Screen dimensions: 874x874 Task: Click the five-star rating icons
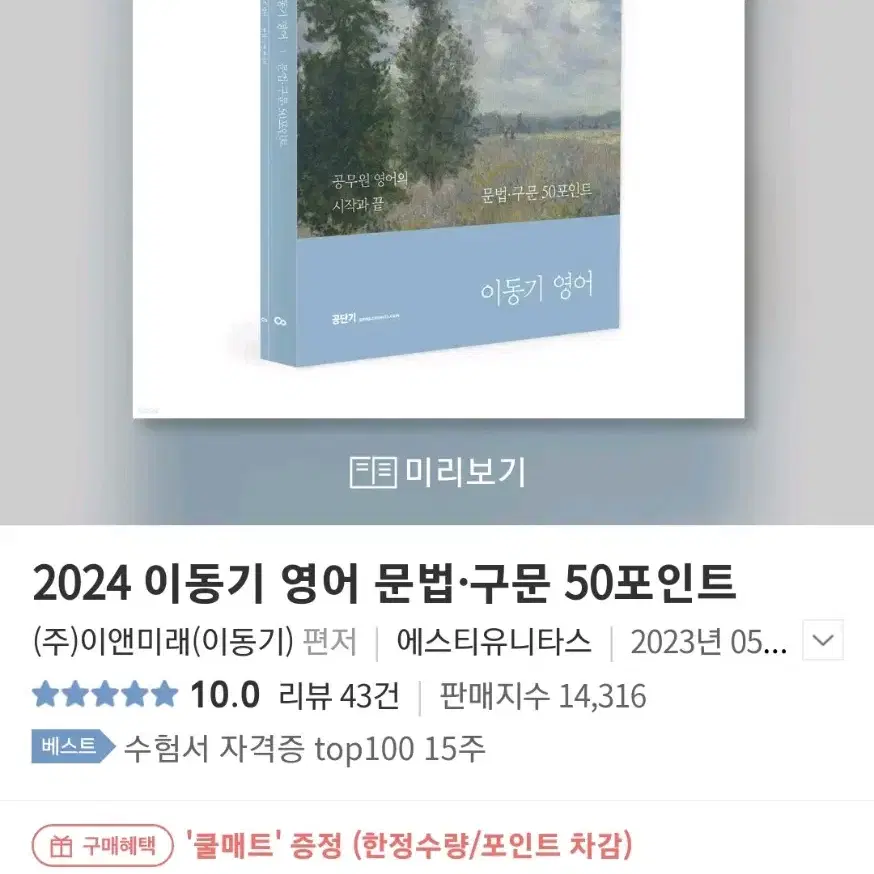click(105, 695)
